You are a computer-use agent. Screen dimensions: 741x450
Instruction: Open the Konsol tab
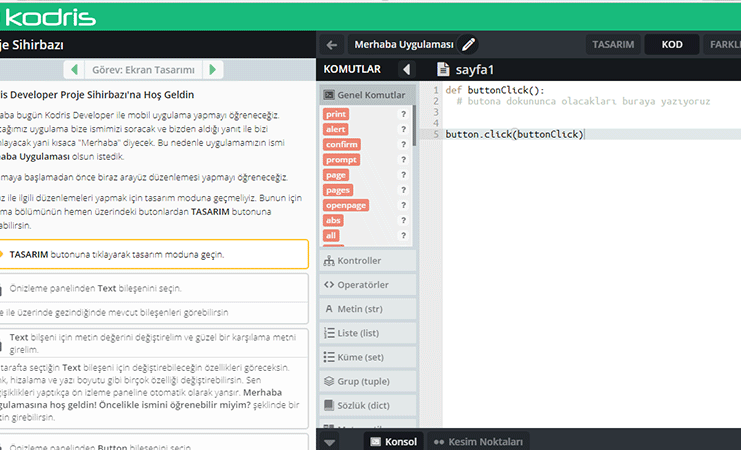pos(394,441)
